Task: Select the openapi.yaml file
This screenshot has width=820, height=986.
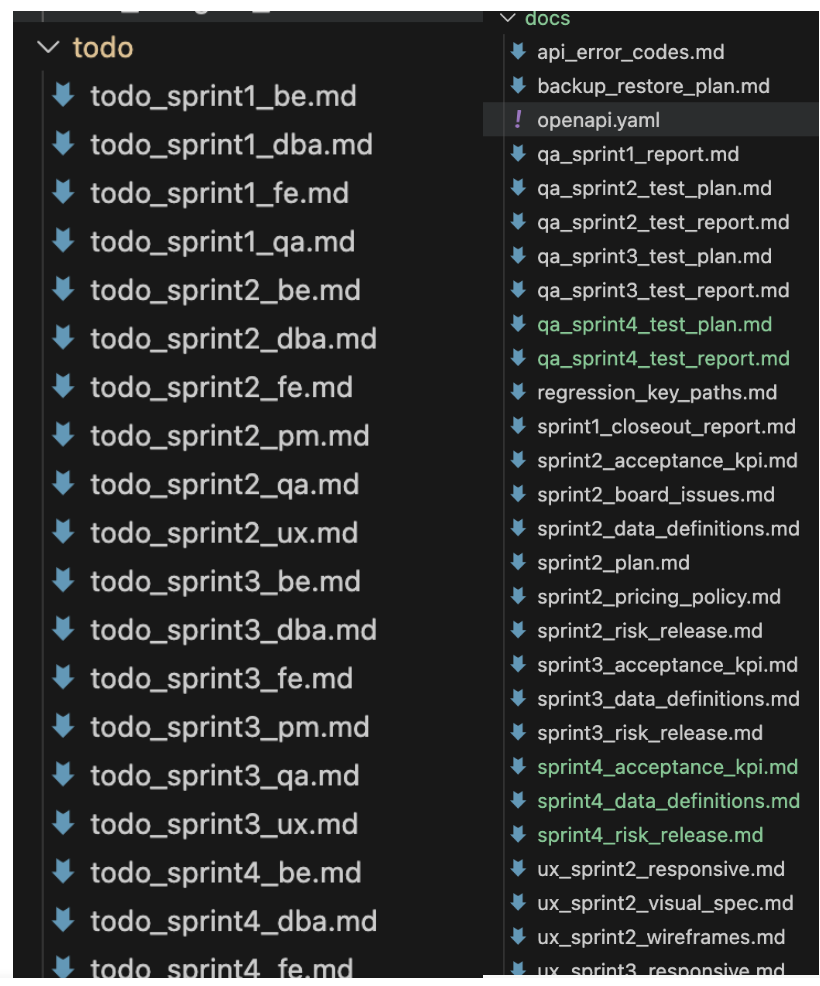Action: (598, 120)
